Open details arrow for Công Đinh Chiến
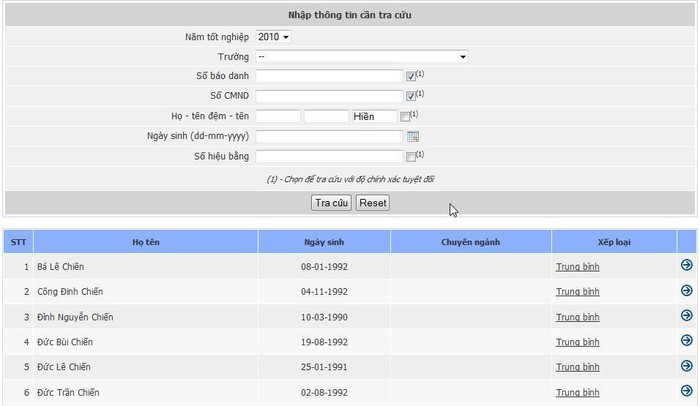The image size is (700, 406). click(x=687, y=290)
